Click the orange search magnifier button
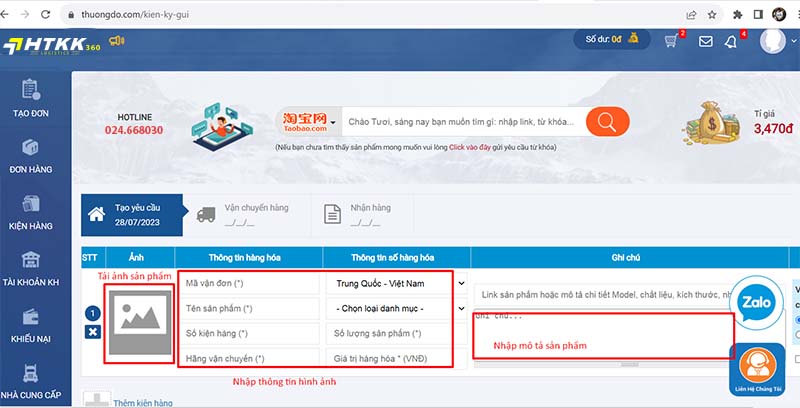The height and width of the screenshot is (408, 800). [x=607, y=121]
